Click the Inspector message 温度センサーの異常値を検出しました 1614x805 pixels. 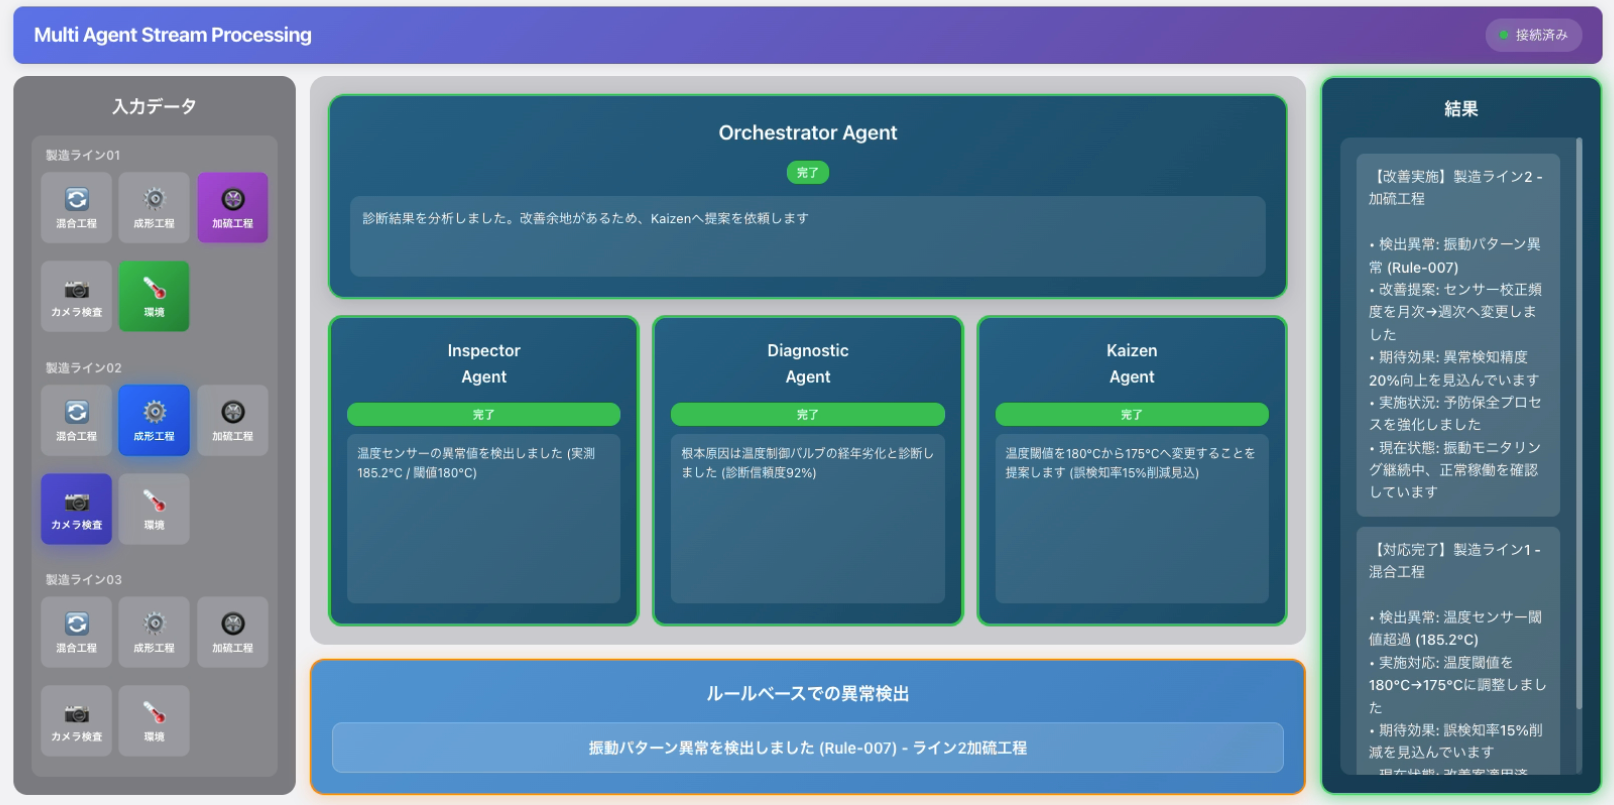tap(478, 463)
